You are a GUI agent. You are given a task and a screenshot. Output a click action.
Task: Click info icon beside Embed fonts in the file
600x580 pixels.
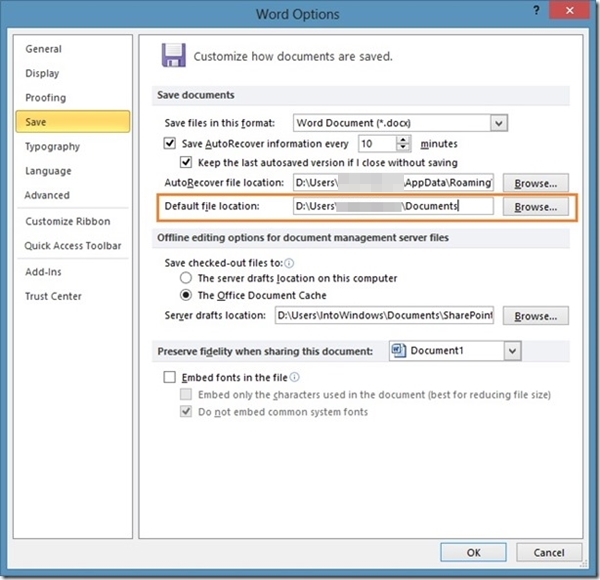point(295,377)
